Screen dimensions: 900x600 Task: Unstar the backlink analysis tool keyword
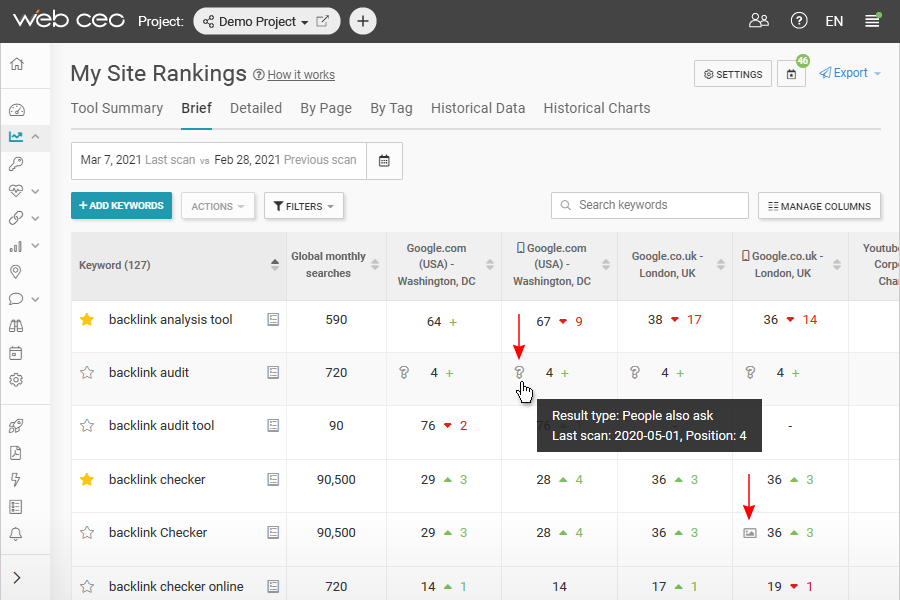pos(87,320)
